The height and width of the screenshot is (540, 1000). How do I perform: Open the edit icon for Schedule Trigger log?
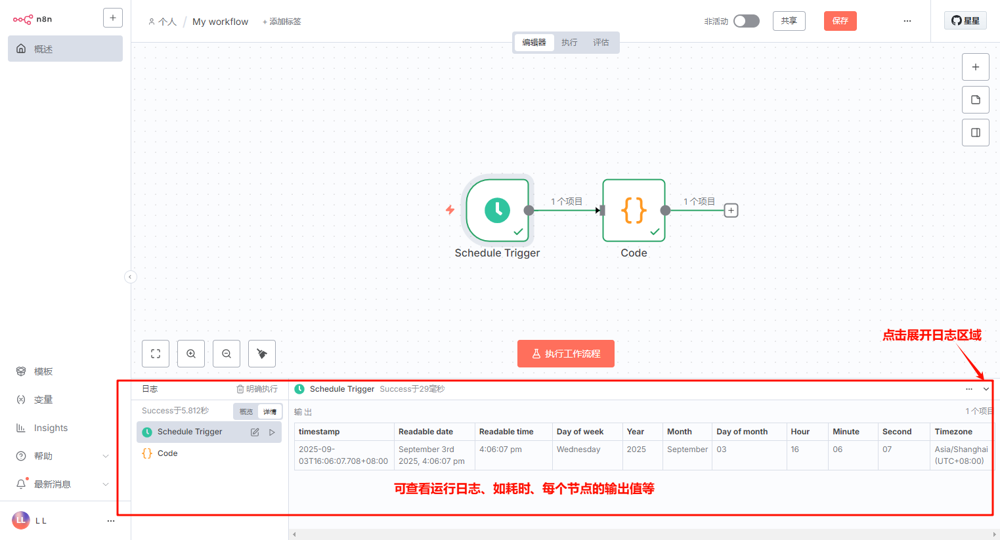click(255, 432)
